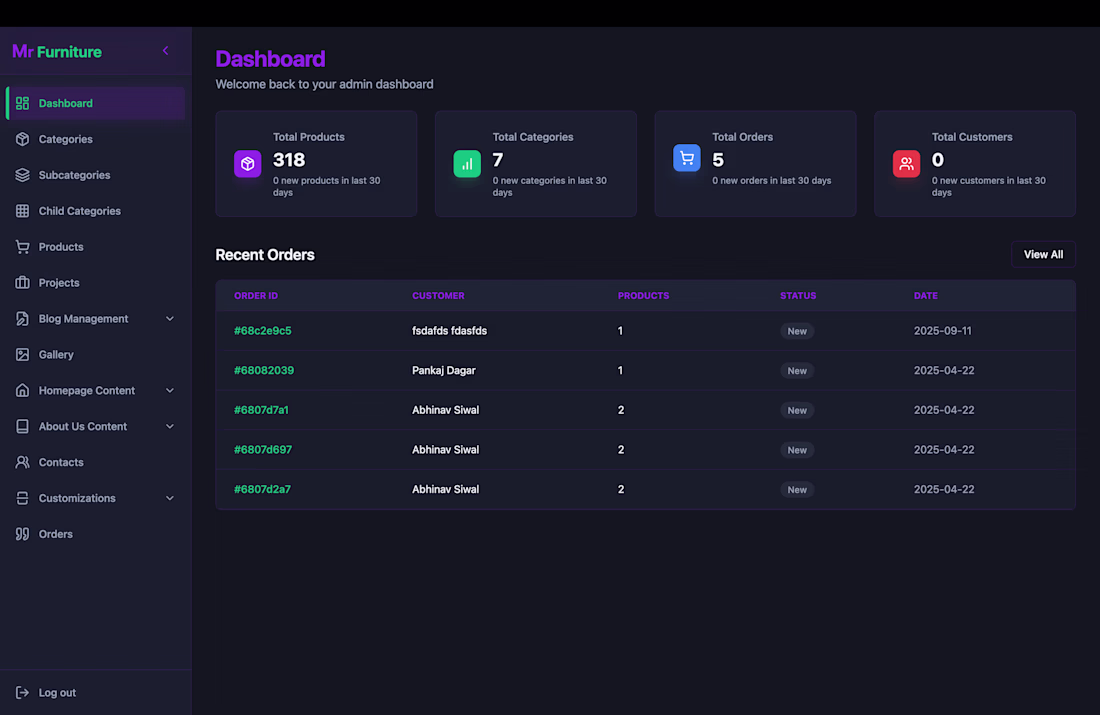Click the Orders quote-mark icon

(22, 534)
